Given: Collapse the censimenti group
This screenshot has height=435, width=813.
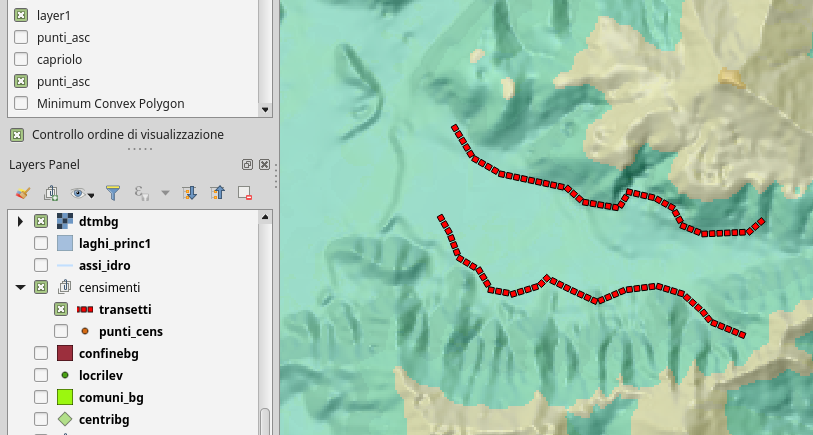Looking at the screenshot, I should 21,287.
